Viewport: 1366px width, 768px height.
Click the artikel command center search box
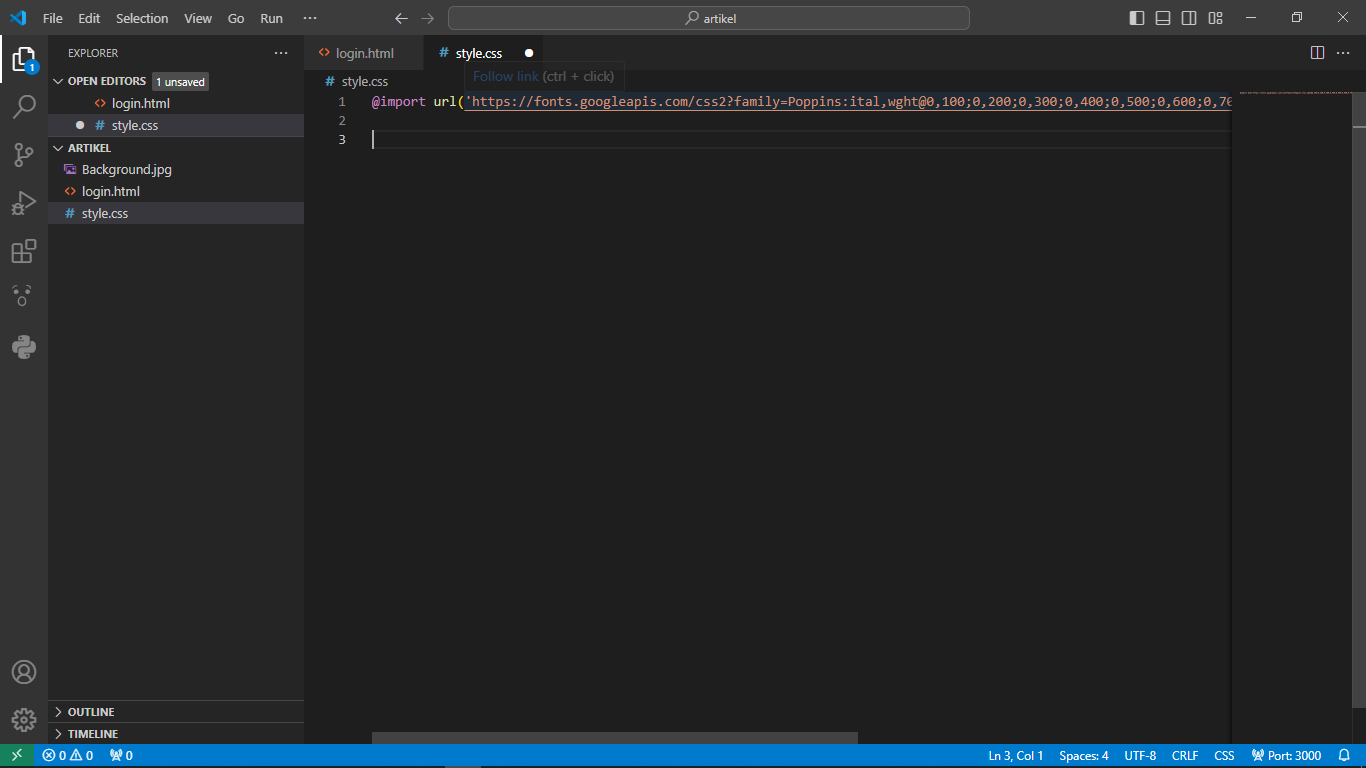pos(709,18)
